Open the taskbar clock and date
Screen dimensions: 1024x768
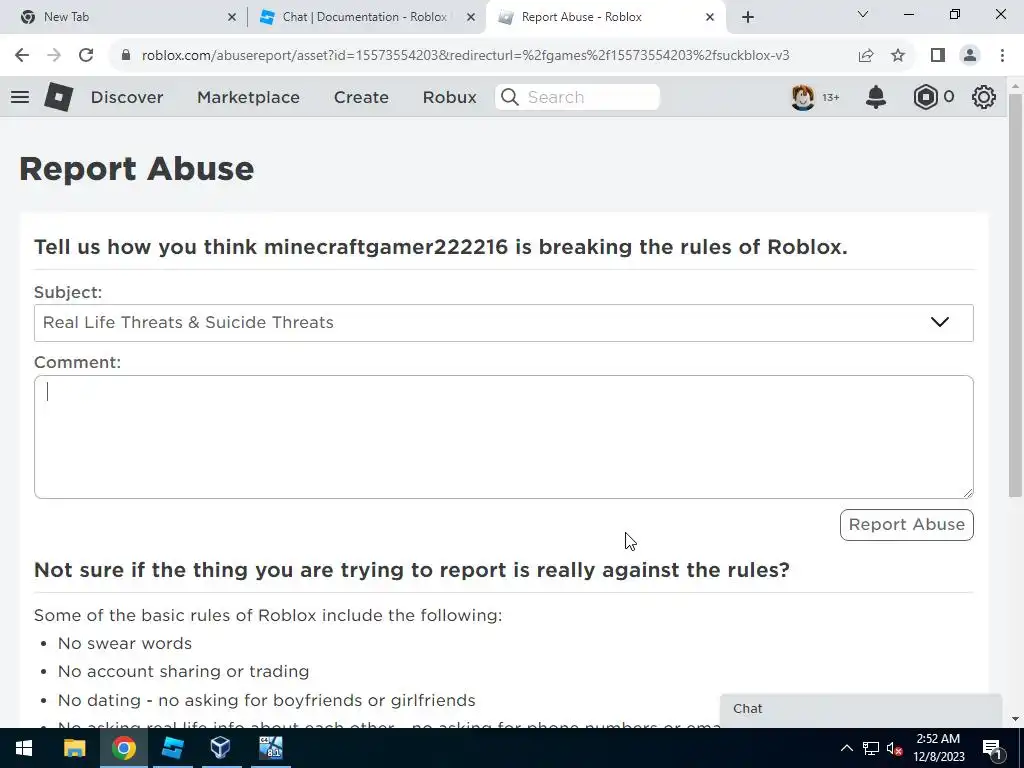click(938, 748)
